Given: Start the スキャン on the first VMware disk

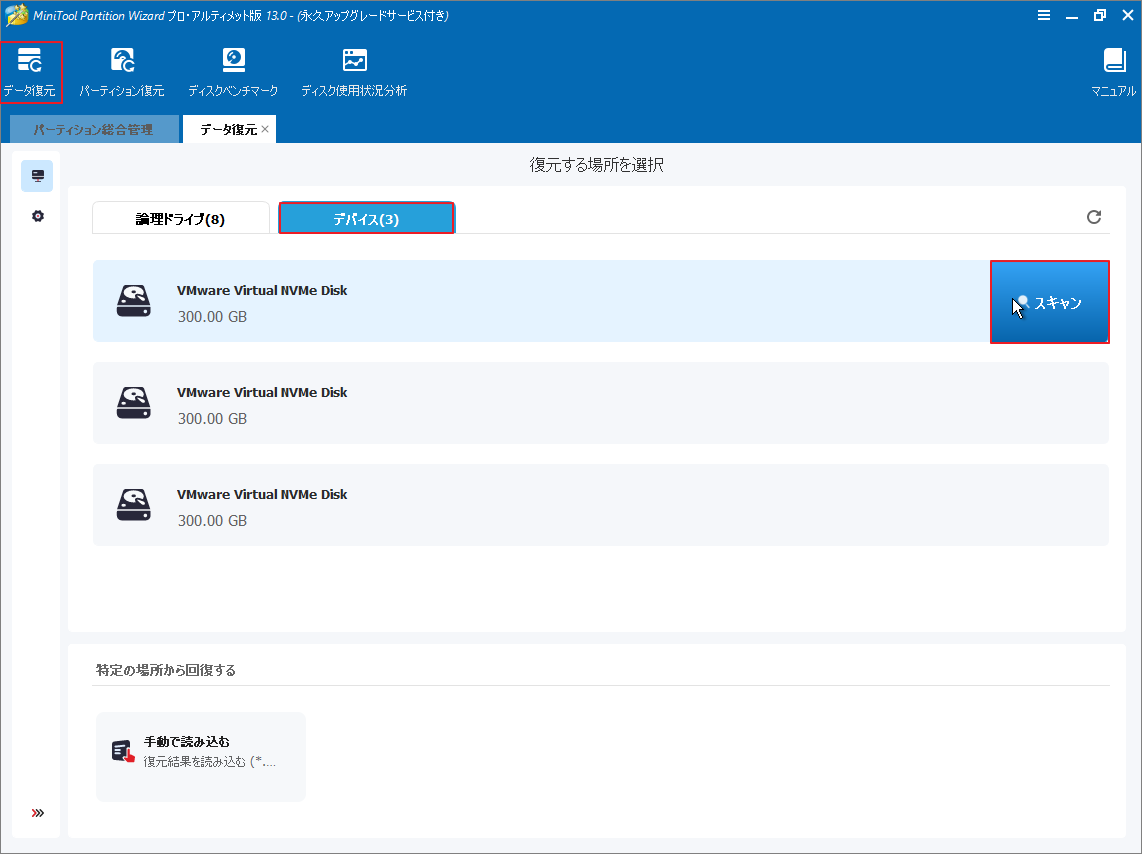Looking at the screenshot, I should (x=1049, y=301).
